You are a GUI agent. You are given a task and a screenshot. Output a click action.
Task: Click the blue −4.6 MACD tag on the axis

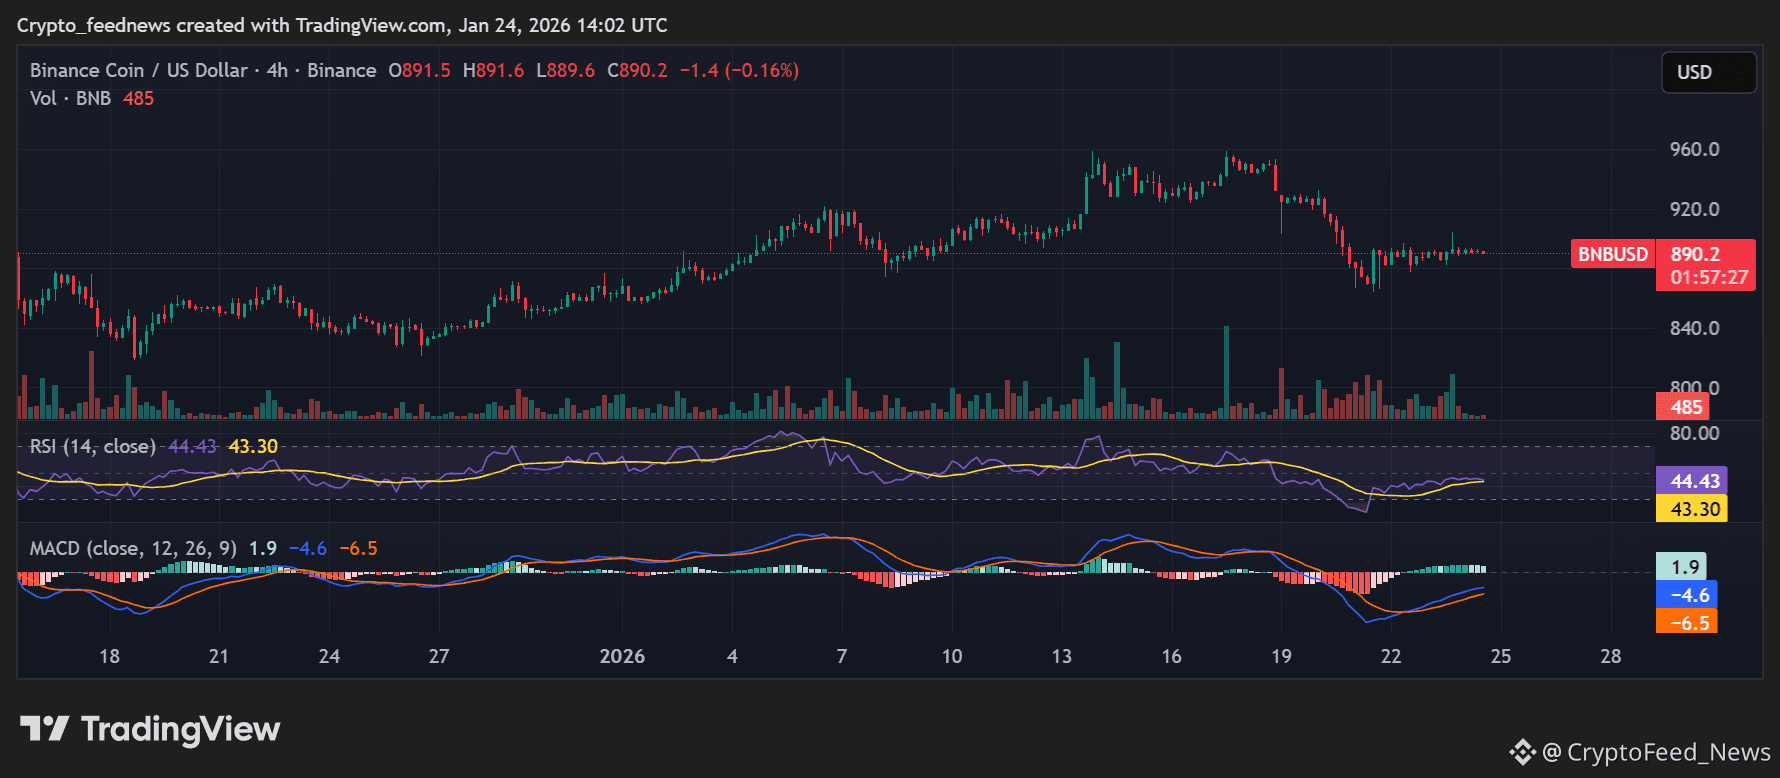coord(1687,595)
